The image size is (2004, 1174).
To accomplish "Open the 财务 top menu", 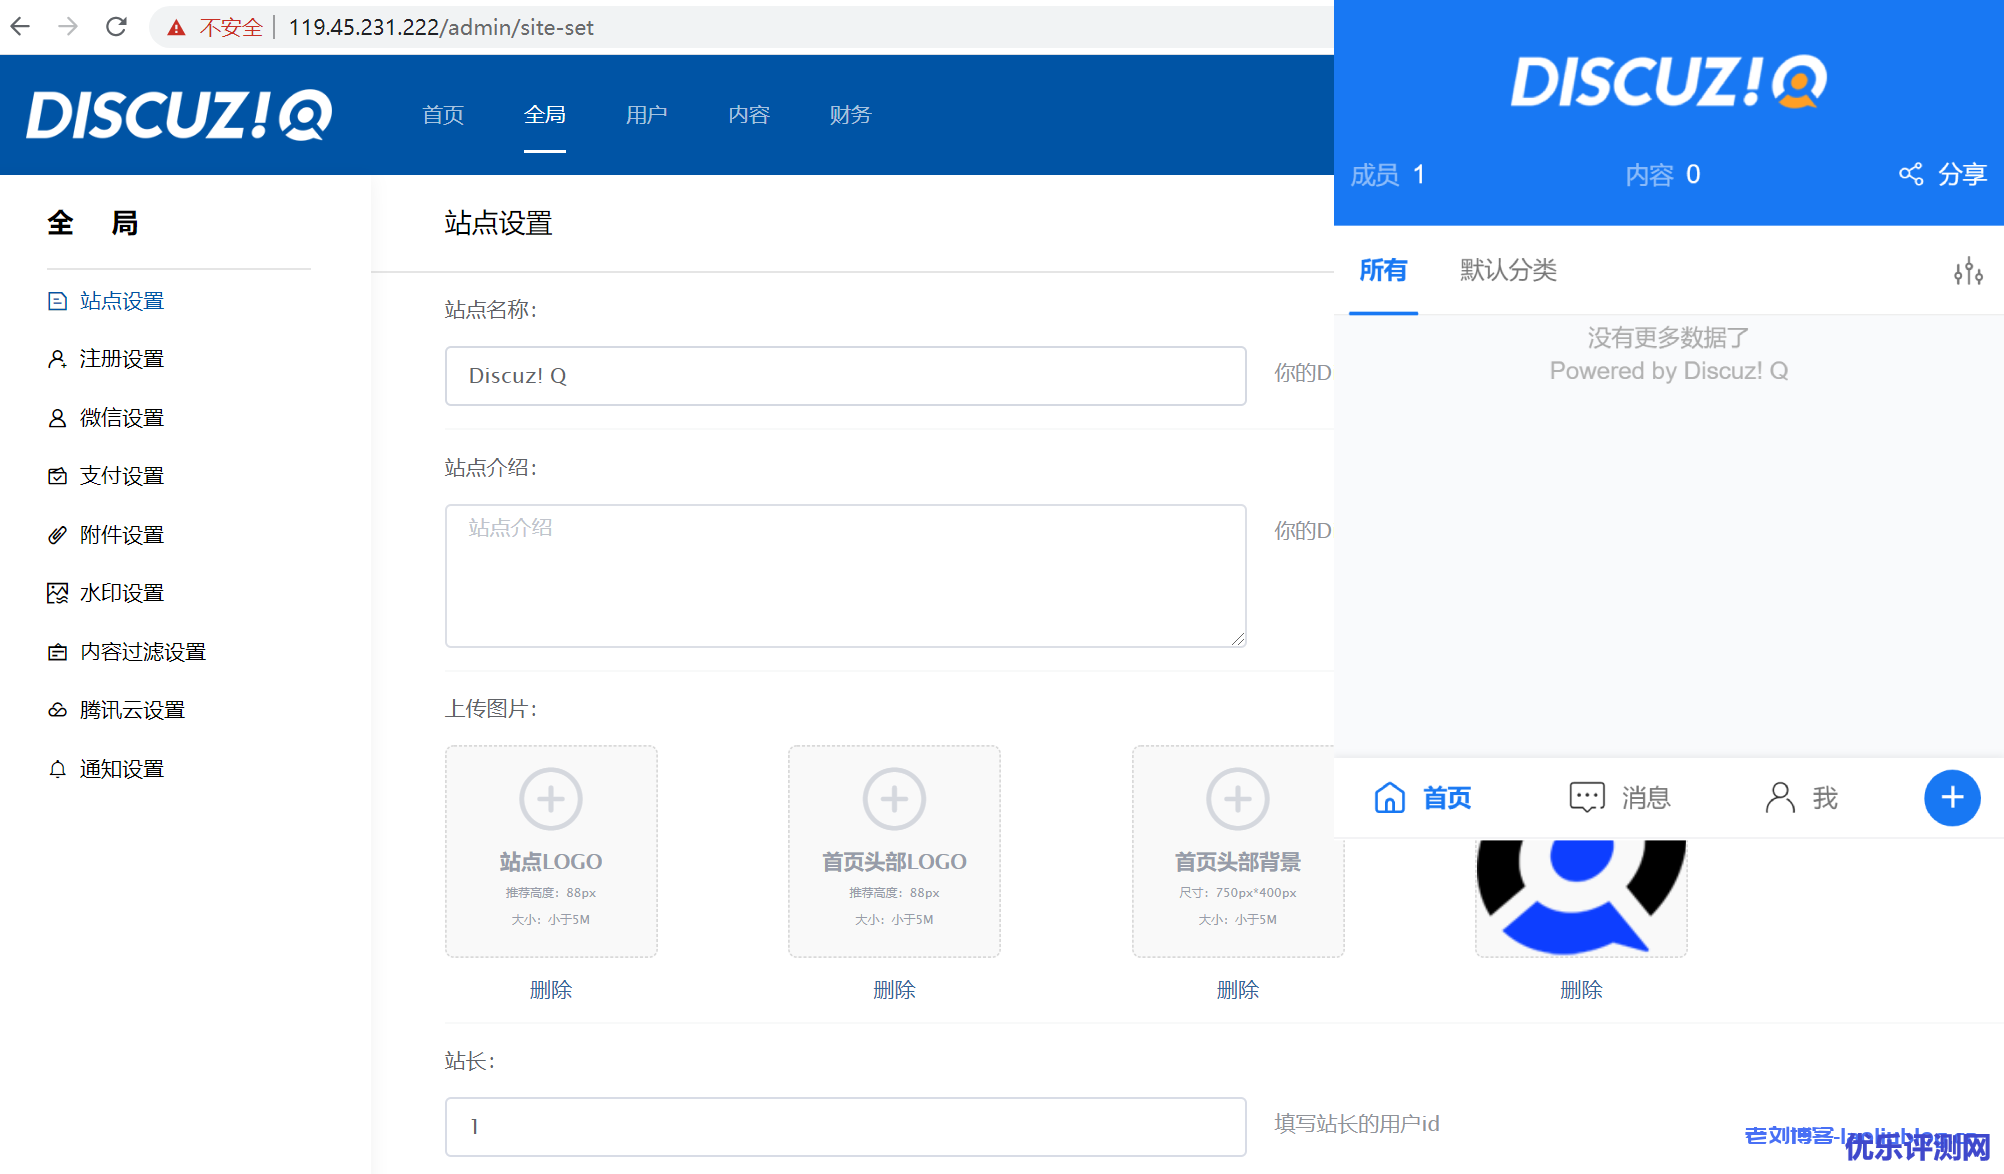I will pyautogui.click(x=850, y=115).
